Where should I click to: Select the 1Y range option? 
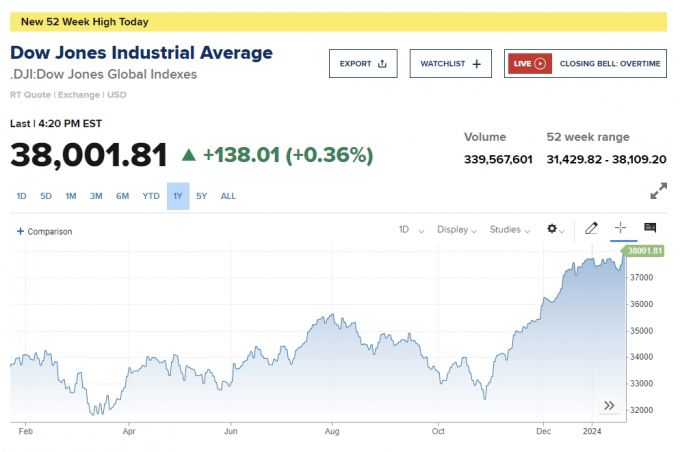178,196
